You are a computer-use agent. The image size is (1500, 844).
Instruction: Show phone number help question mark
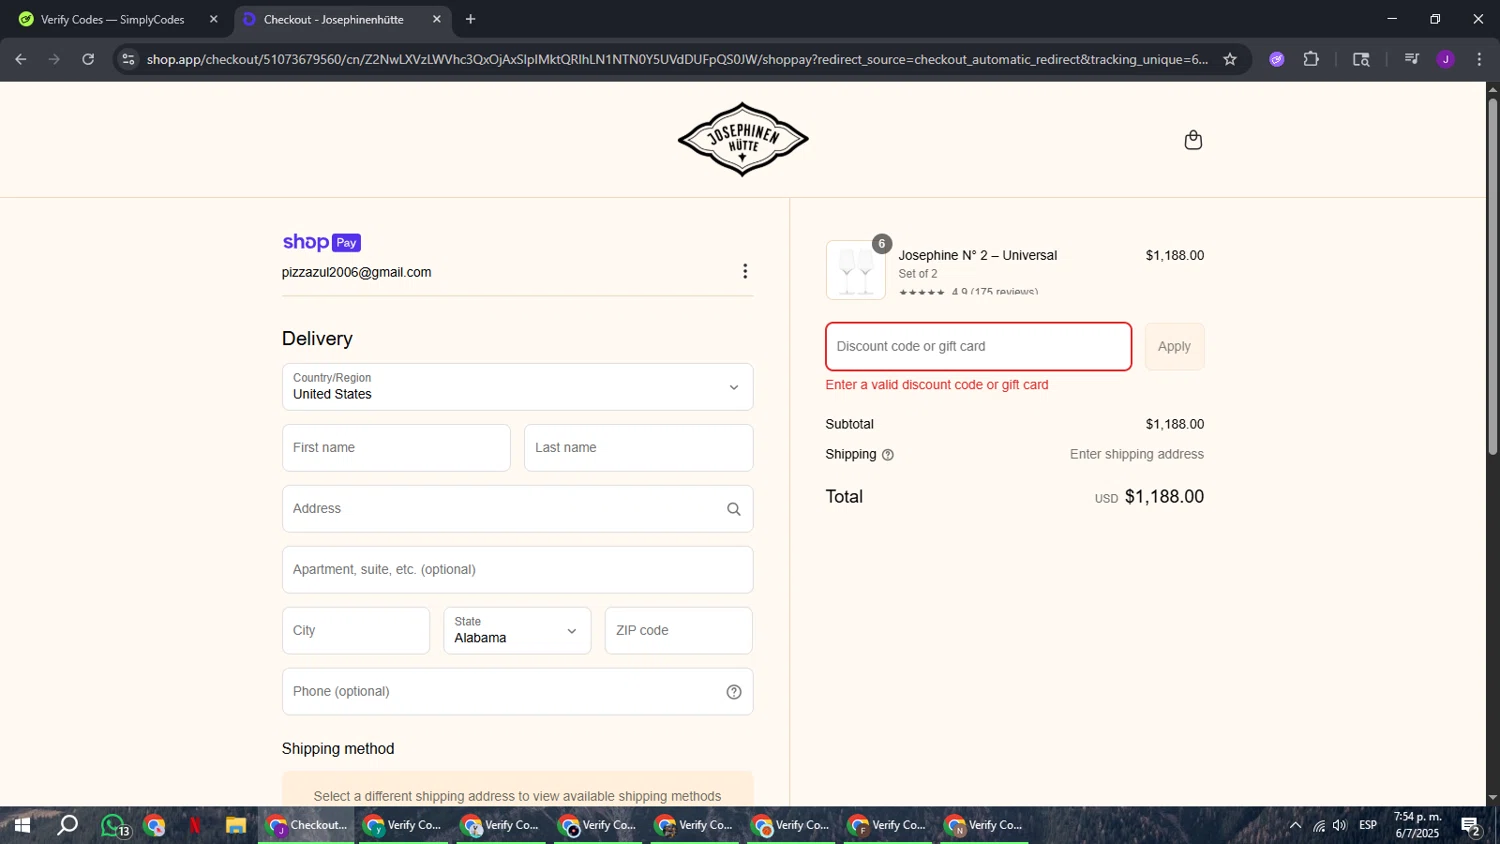pyautogui.click(x=734, y=692)
